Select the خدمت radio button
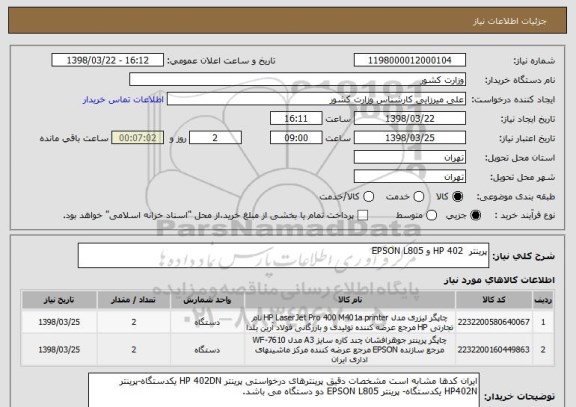Viewport: 576px width, 407px height. click(418, 197)
